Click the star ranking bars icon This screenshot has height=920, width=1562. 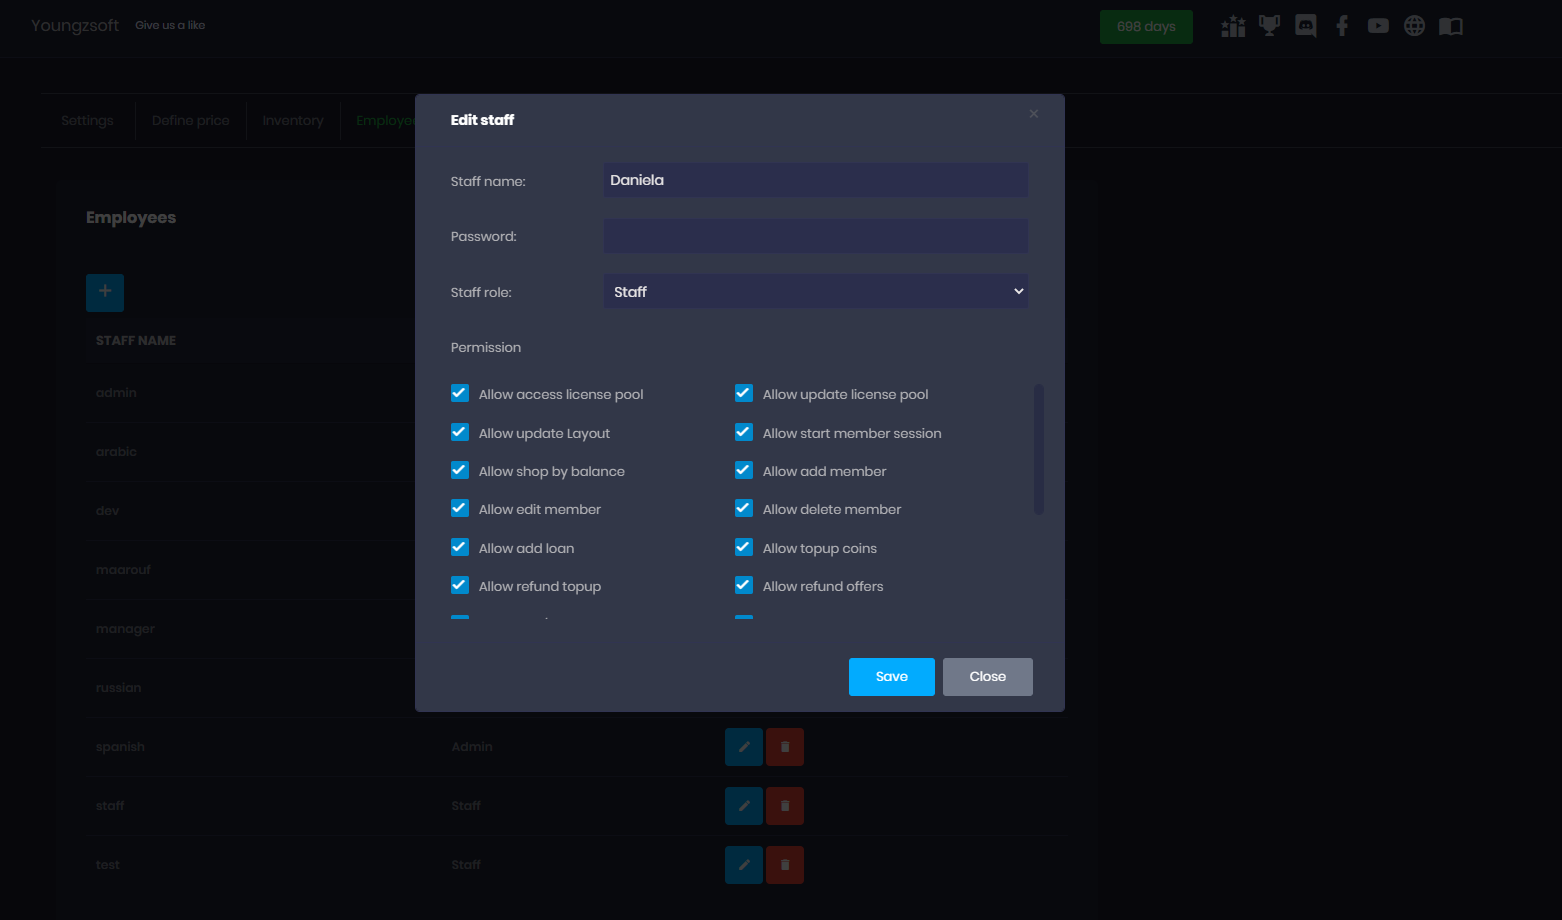pos(1233,26)
